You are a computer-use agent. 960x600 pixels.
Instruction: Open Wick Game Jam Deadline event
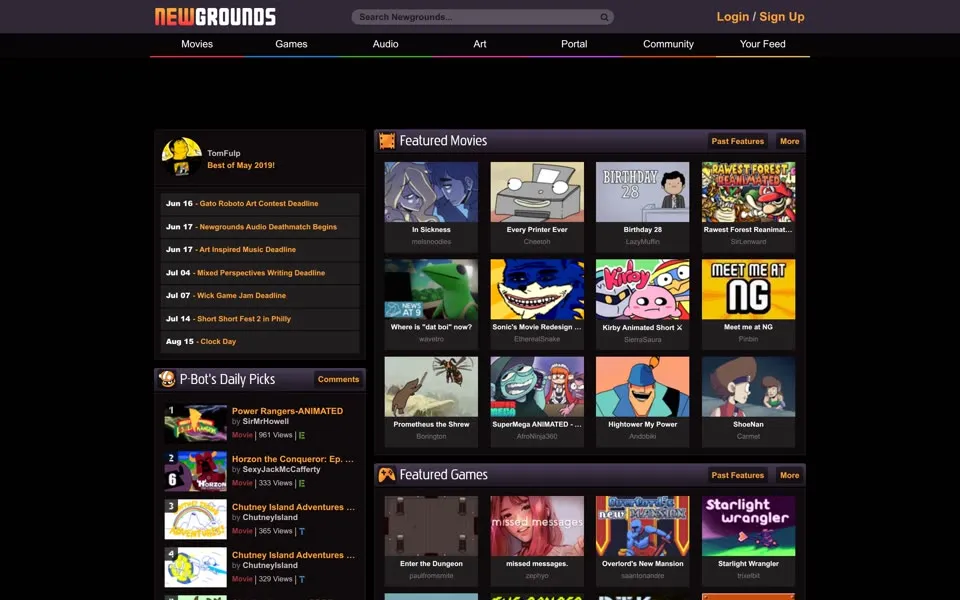pos(241,296)
